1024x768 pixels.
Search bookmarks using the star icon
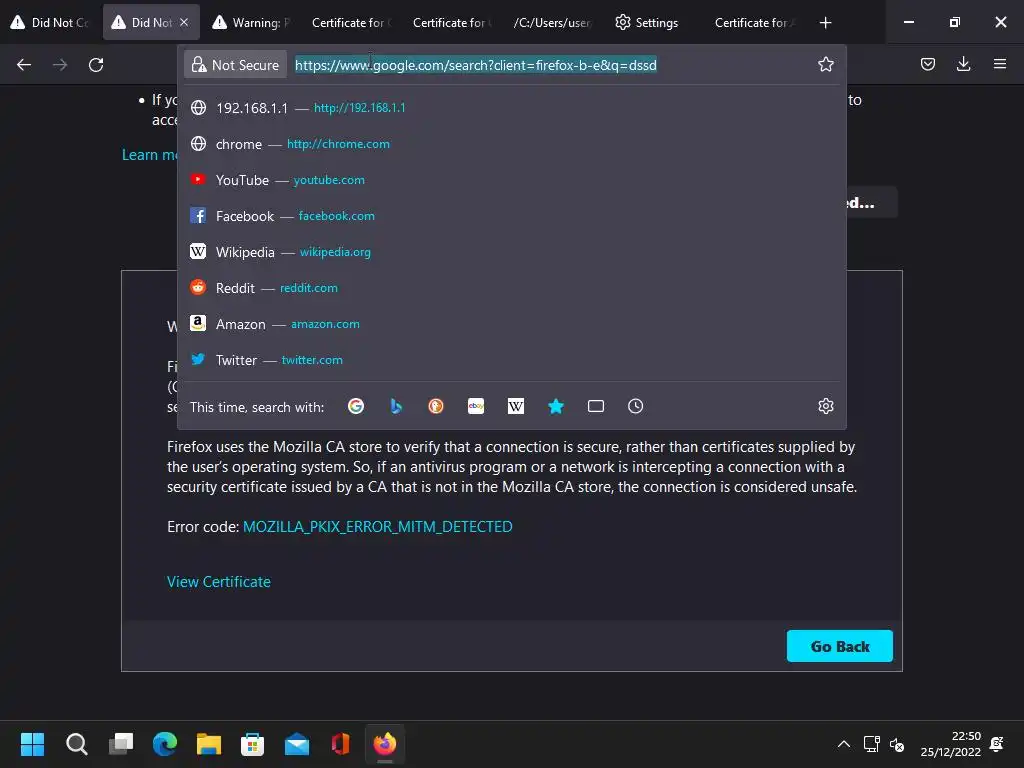[556, 406]
